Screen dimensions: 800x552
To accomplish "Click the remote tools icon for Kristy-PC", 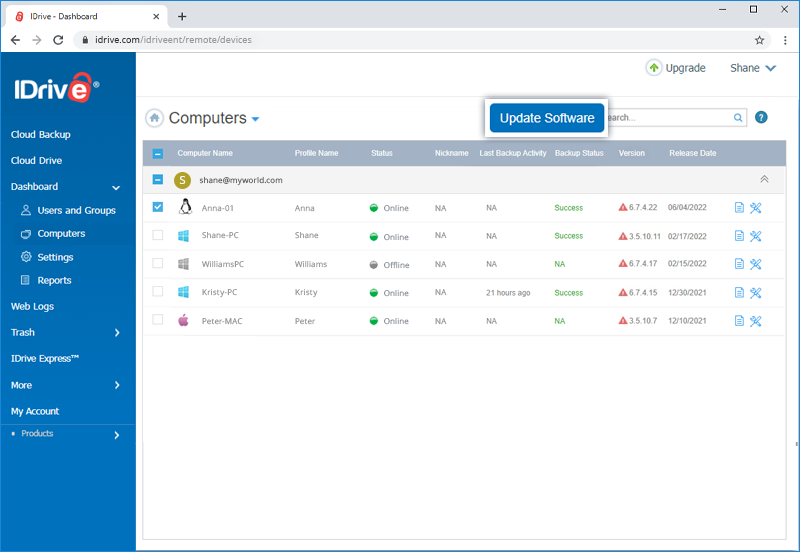I will pos(756,293).
